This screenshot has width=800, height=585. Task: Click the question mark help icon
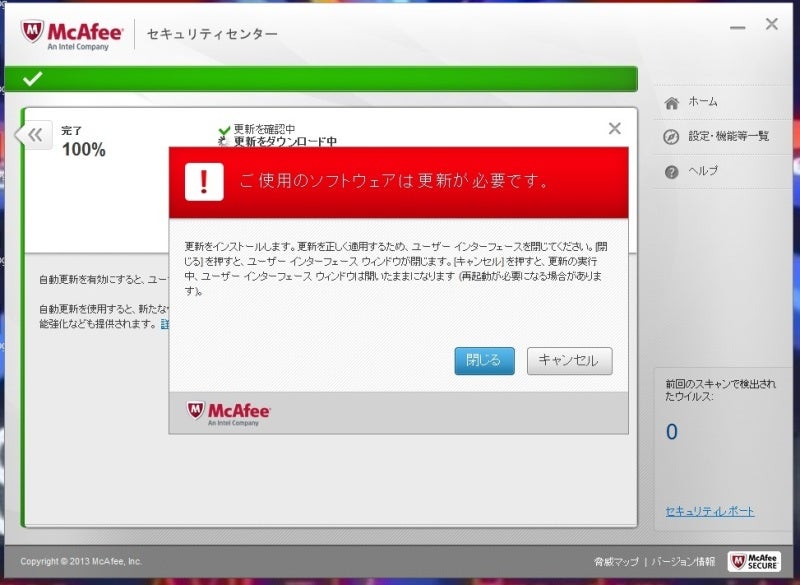tap(671, 172)
